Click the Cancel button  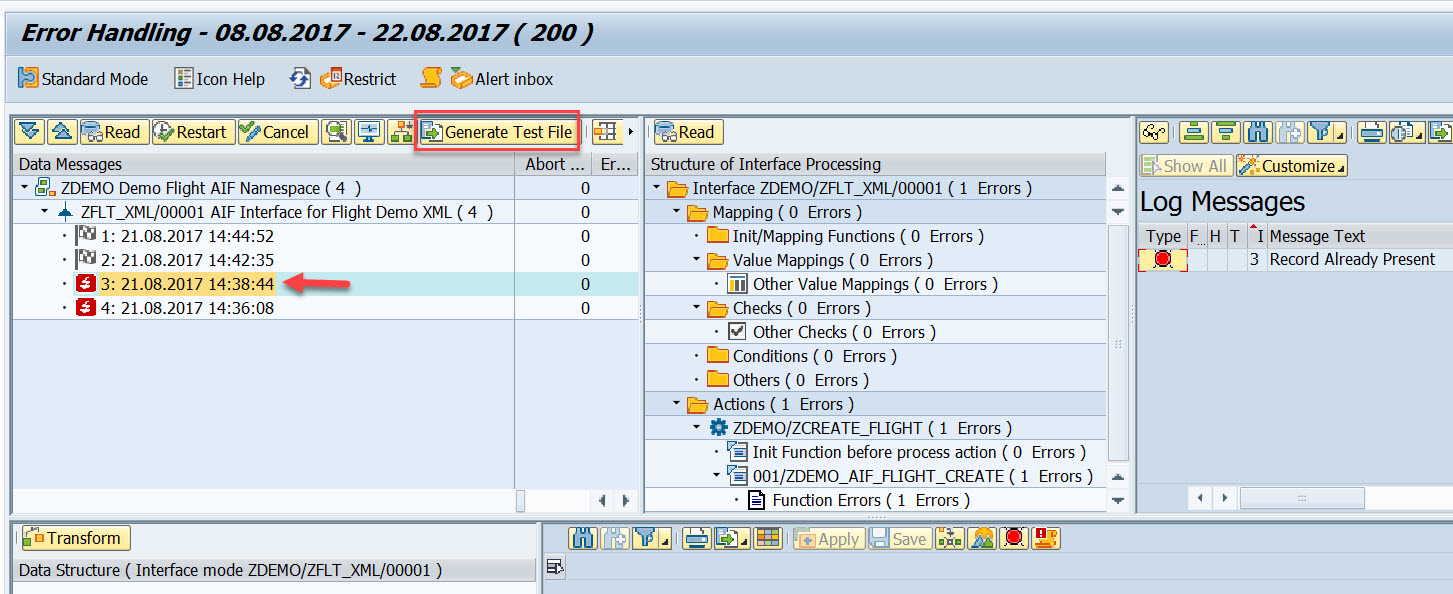point(278,131)
